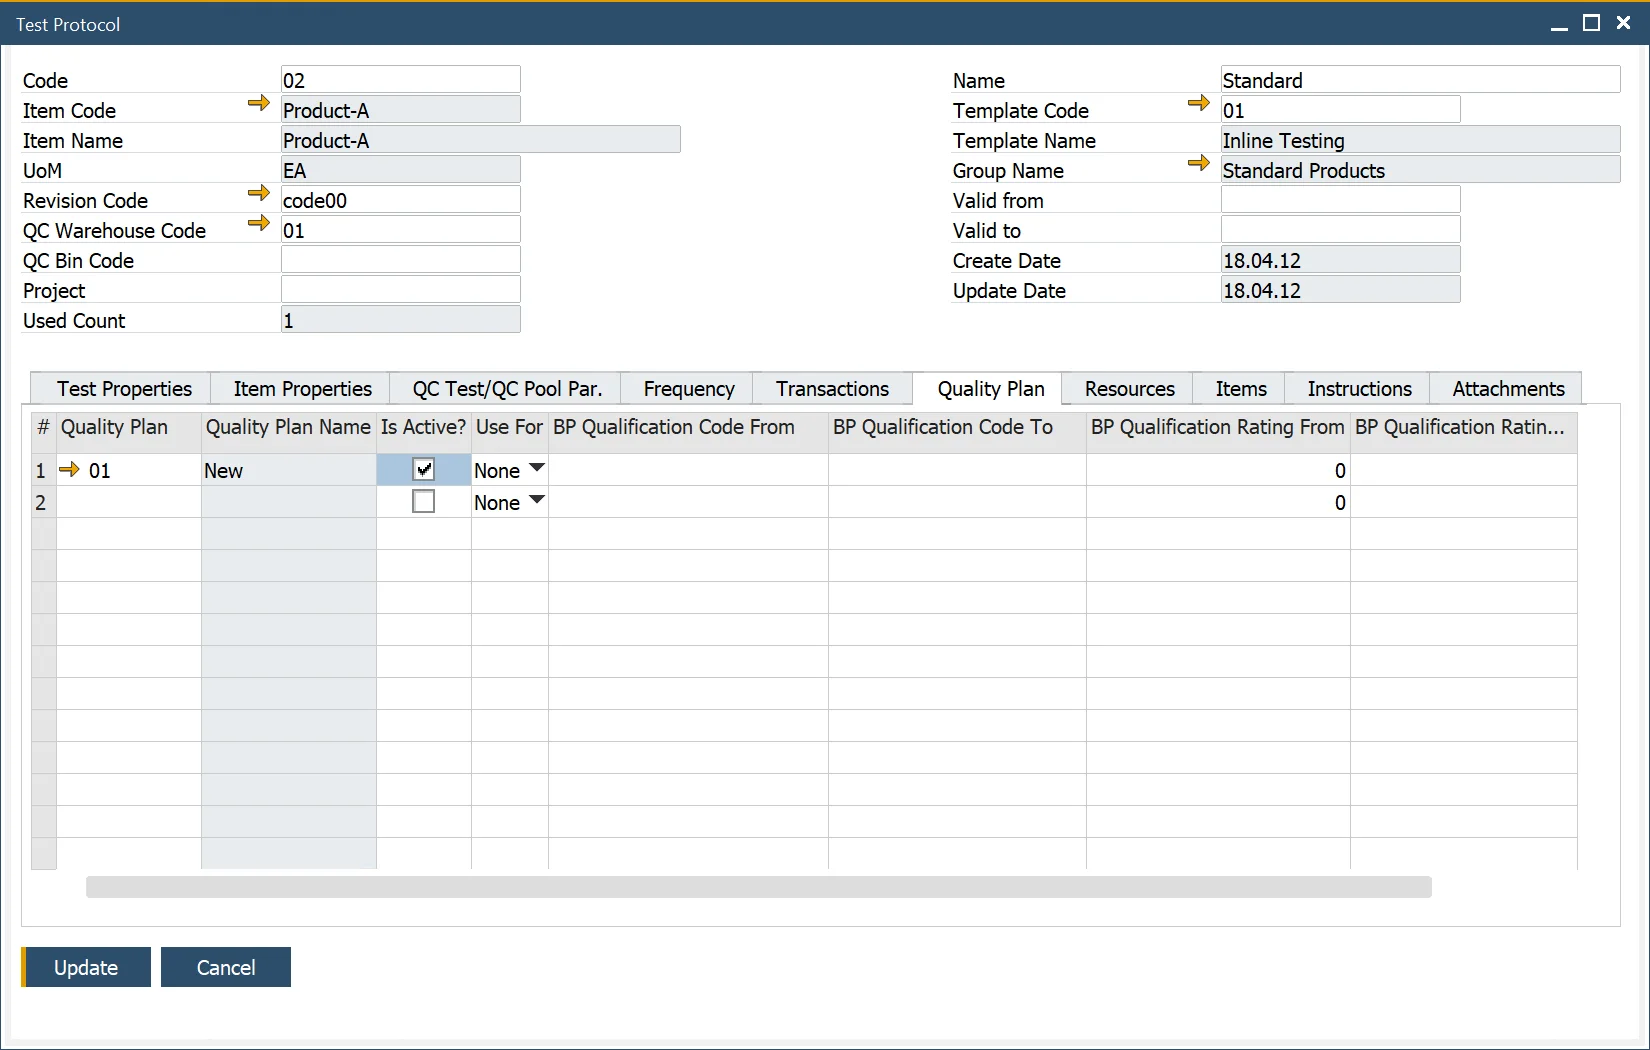The width and height of the screenshot is (1650, 1050).
Task: Click Quality Plan 01 row link arrow
Action: click(69, 469)
